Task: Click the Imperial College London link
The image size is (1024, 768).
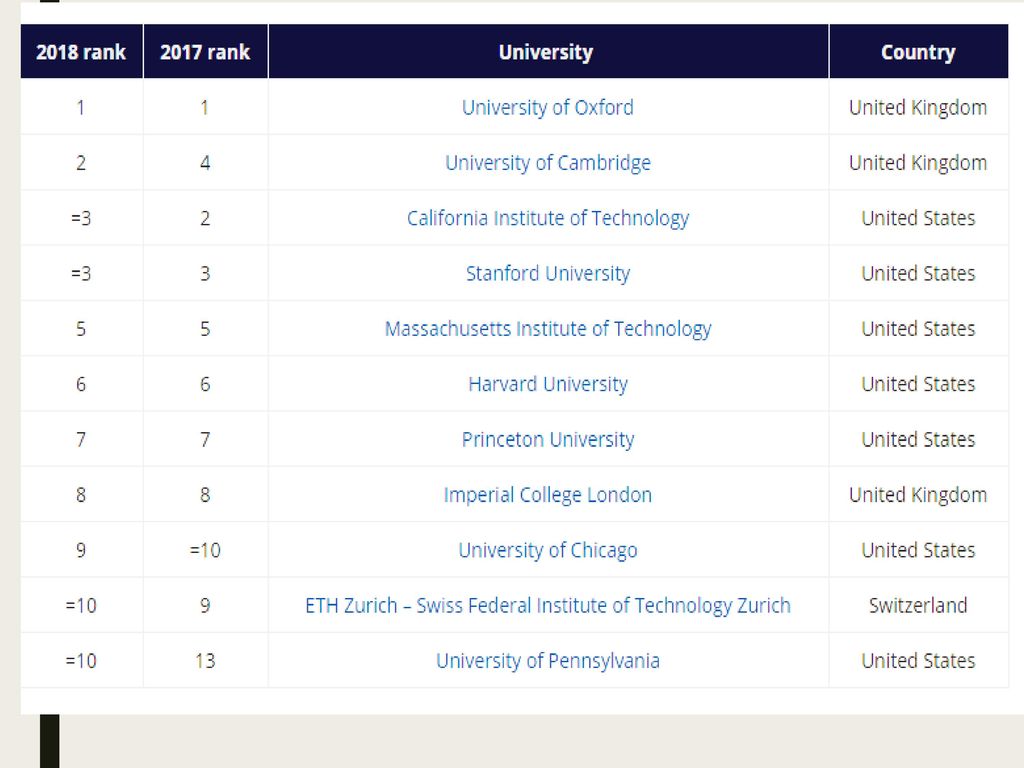Action: pos(547,495)
